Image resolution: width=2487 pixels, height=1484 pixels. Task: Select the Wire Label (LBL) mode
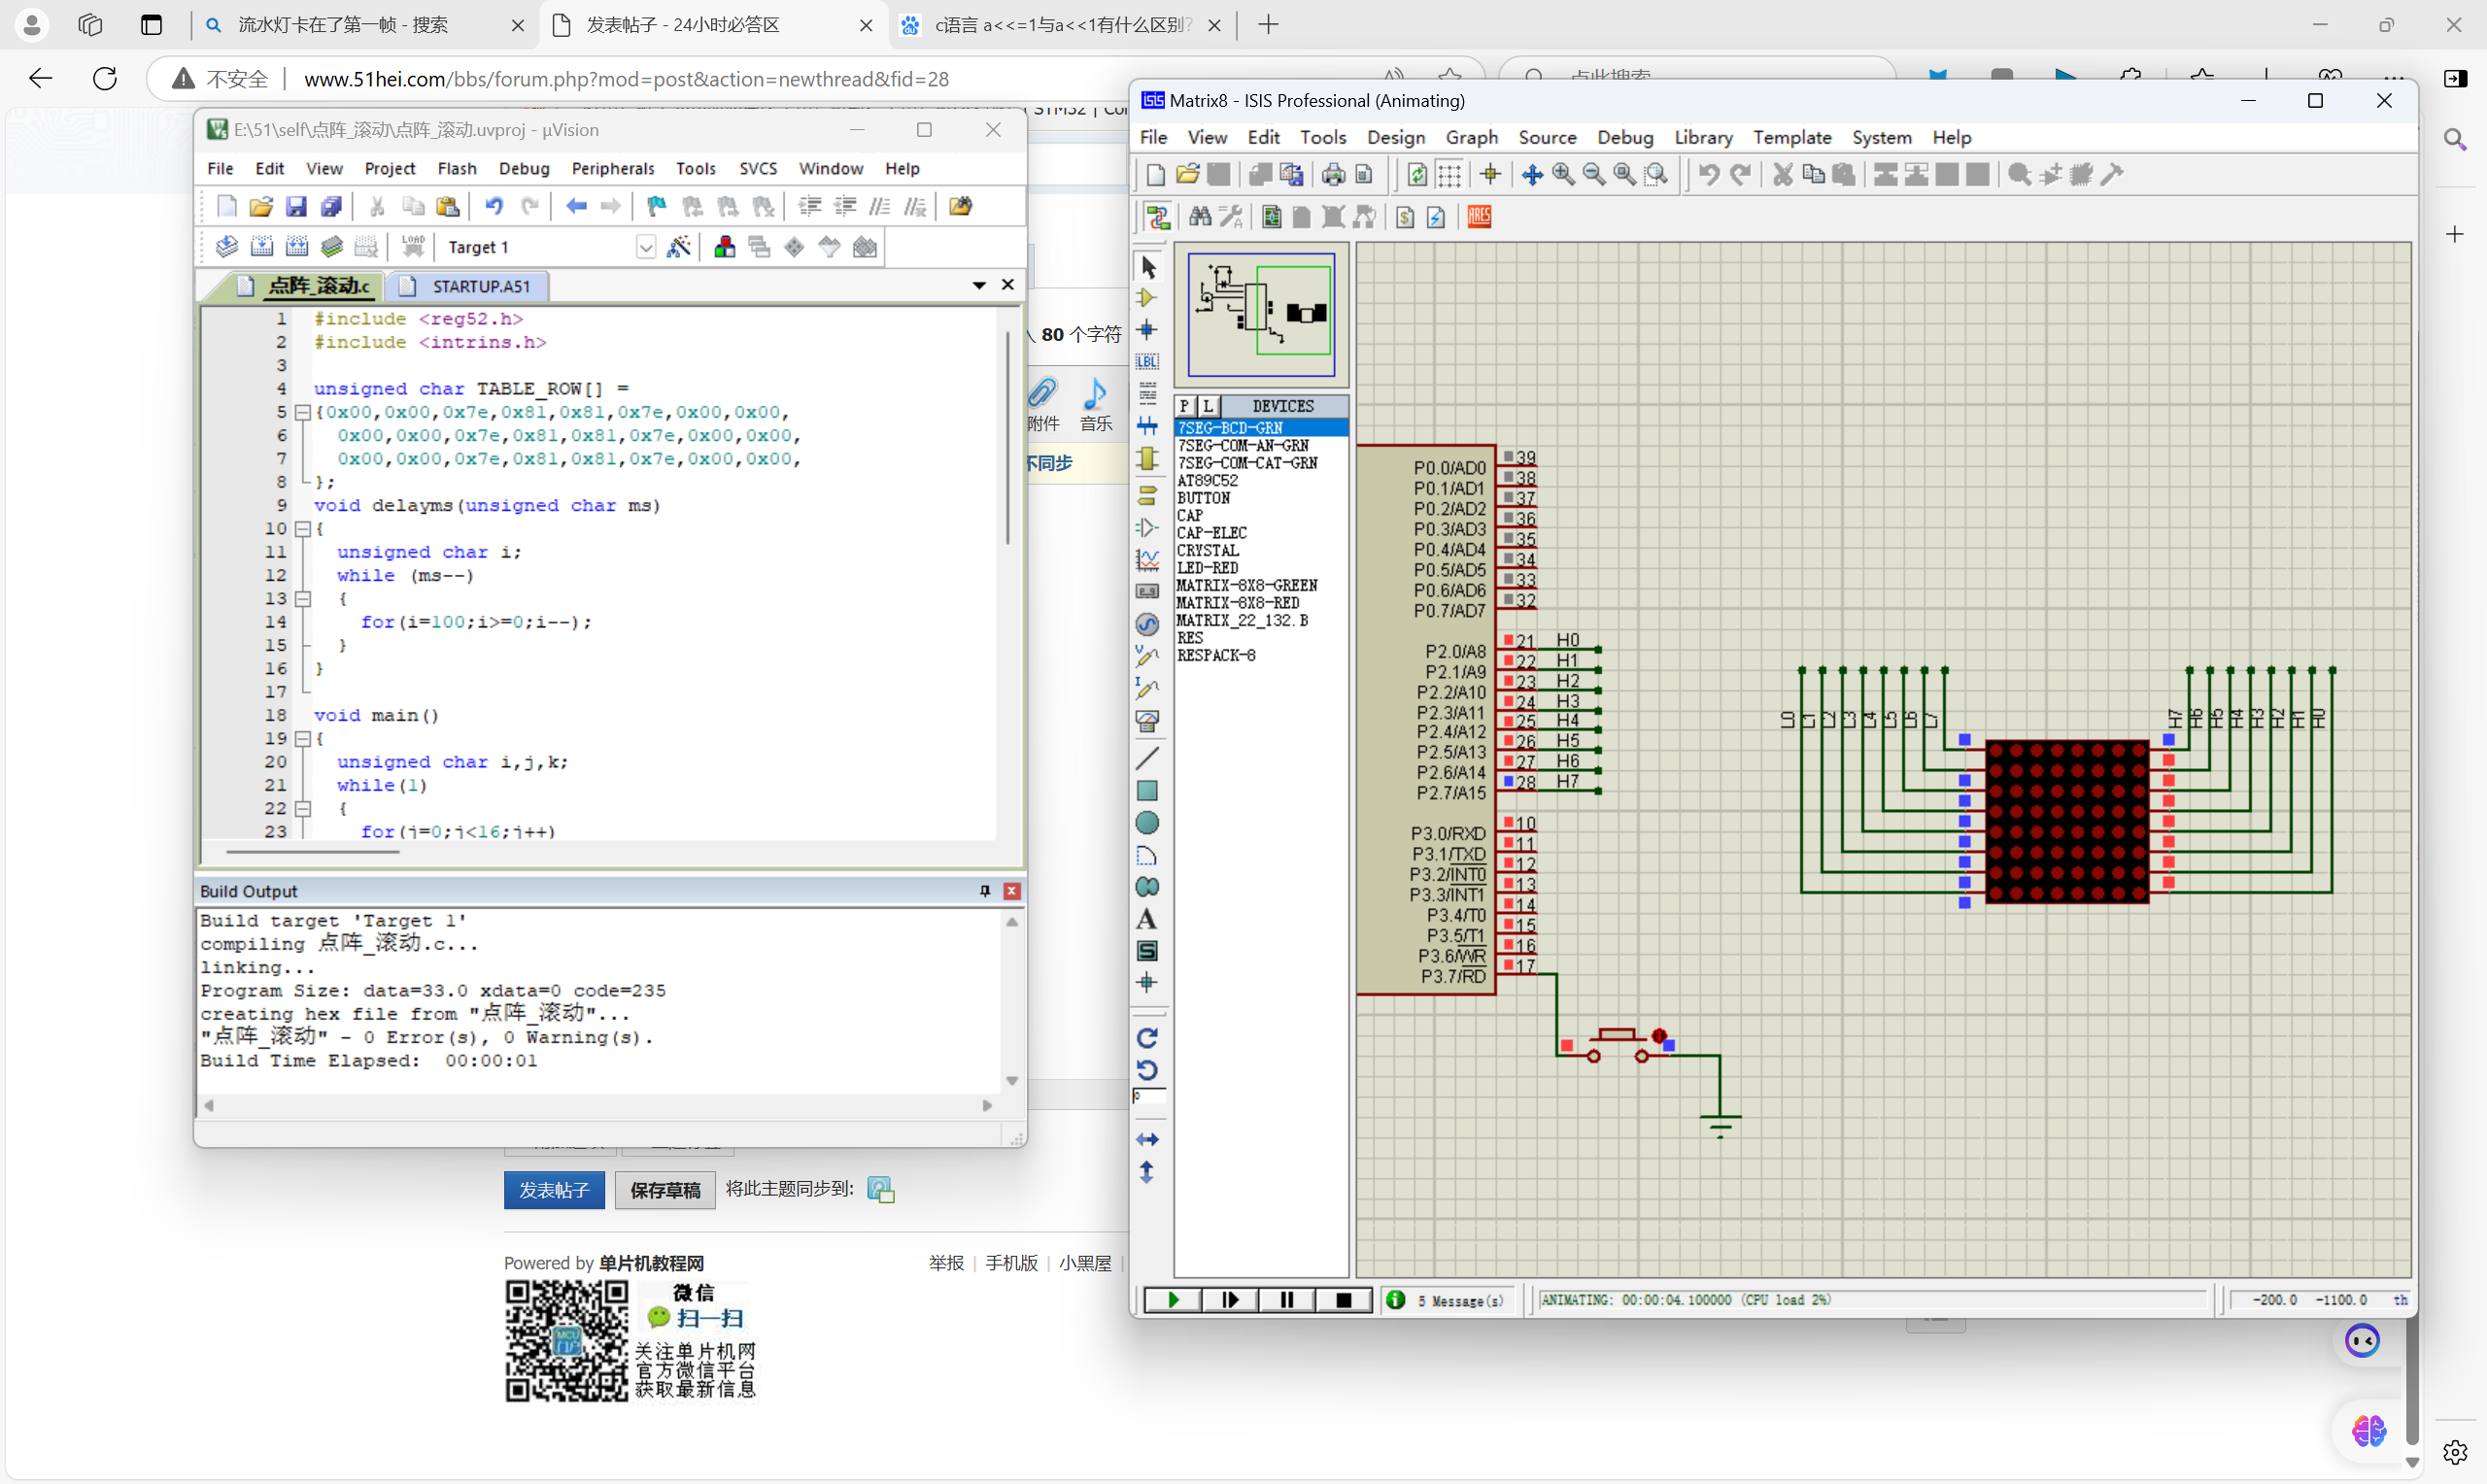pyautogui.click(x=1148, y=361)
